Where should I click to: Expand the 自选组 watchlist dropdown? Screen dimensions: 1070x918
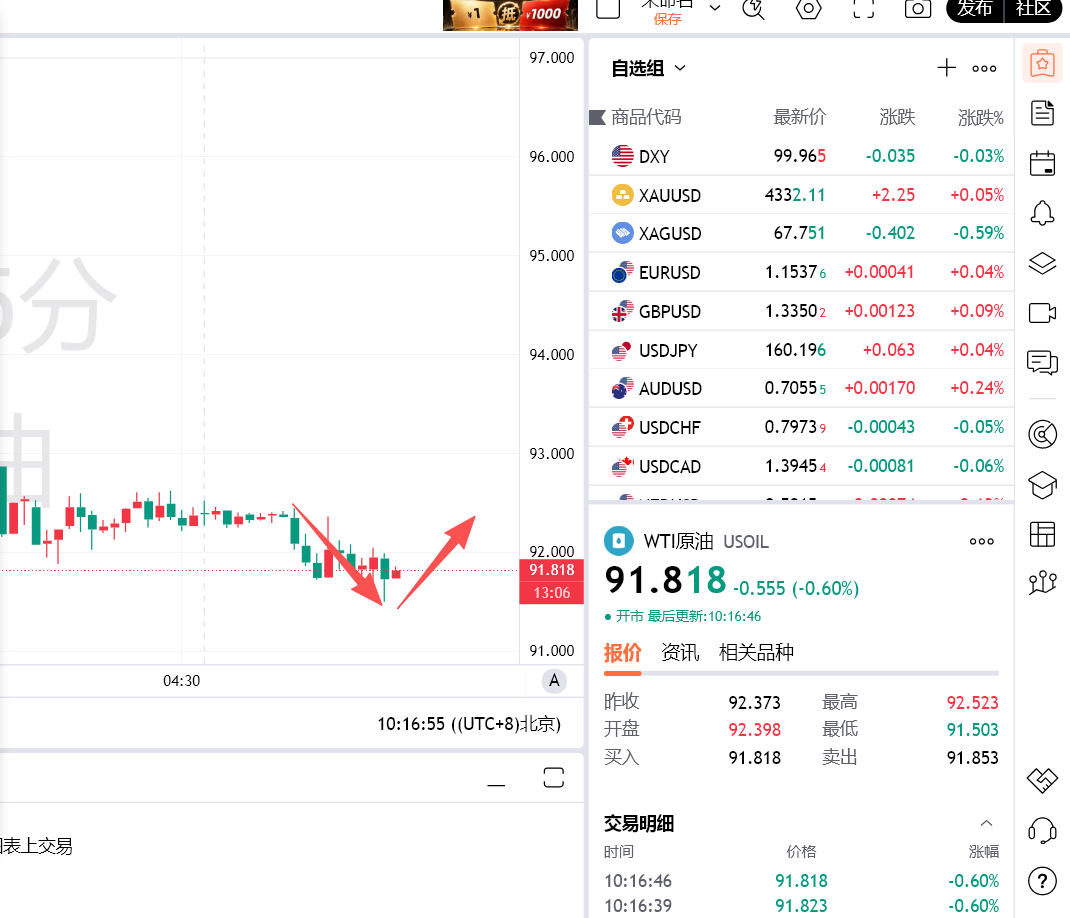click(x=680, y=68)
